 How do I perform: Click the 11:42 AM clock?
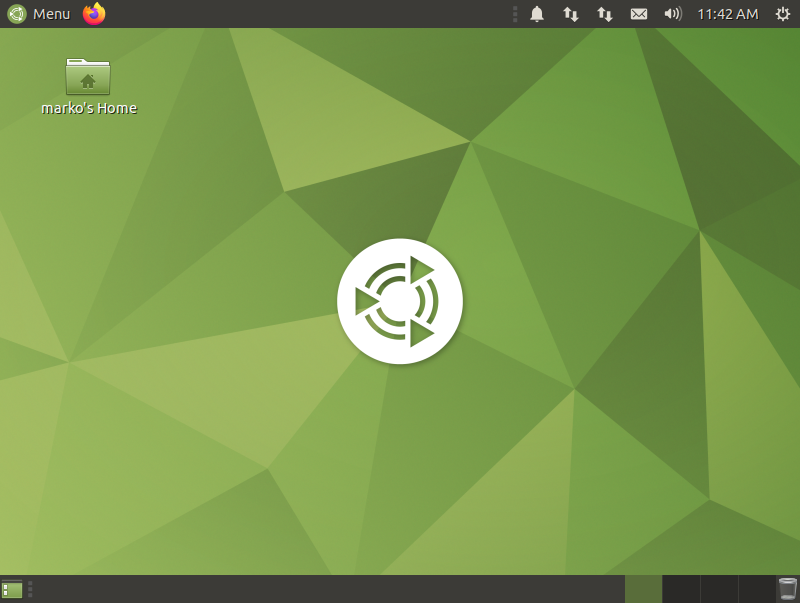[728, 14]
